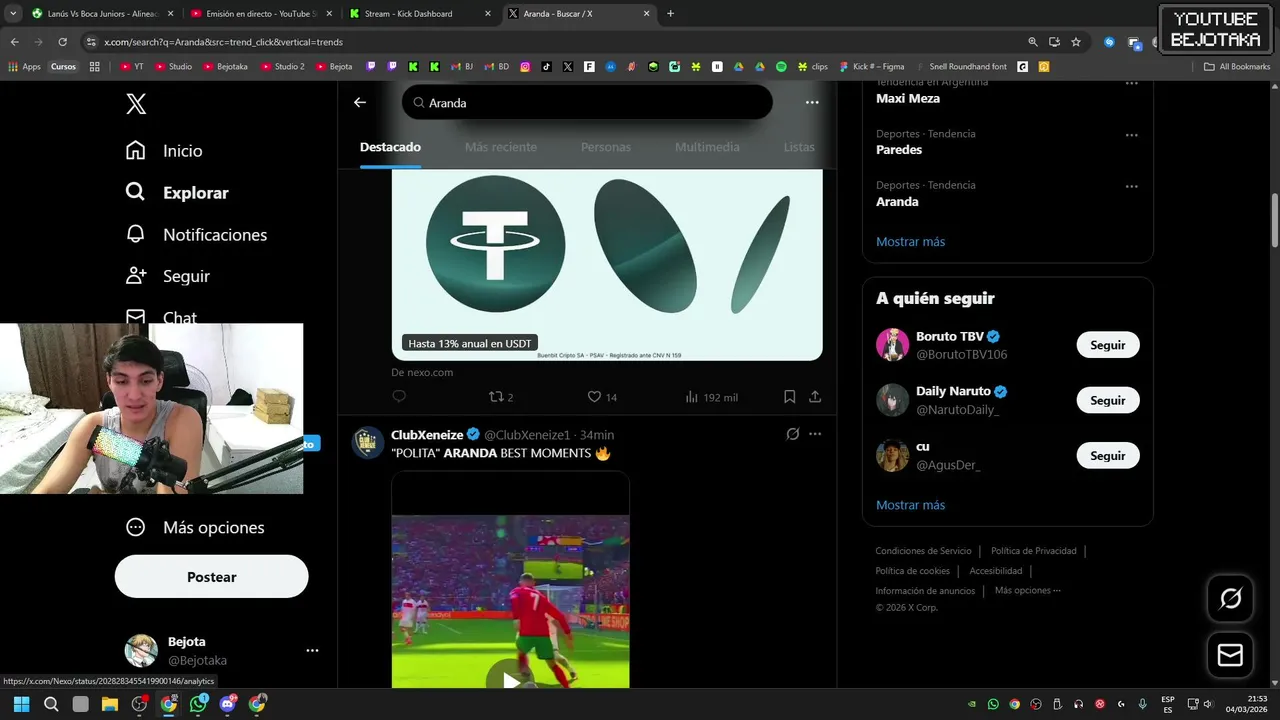The image size is (1280, 720).
Task: Open Explorar from the sidebar
Action: click(x=177, y=193)
